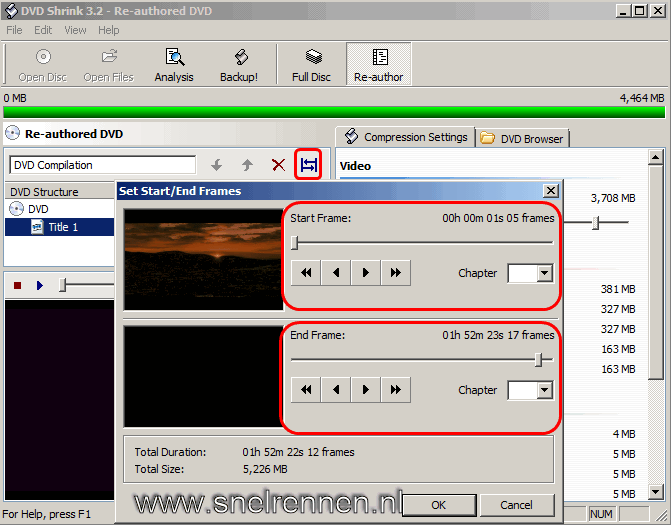This screenshot has width=671, height=525.
Task: Jump End Frame to previous chapter
Action: click(x=306, y=389)
